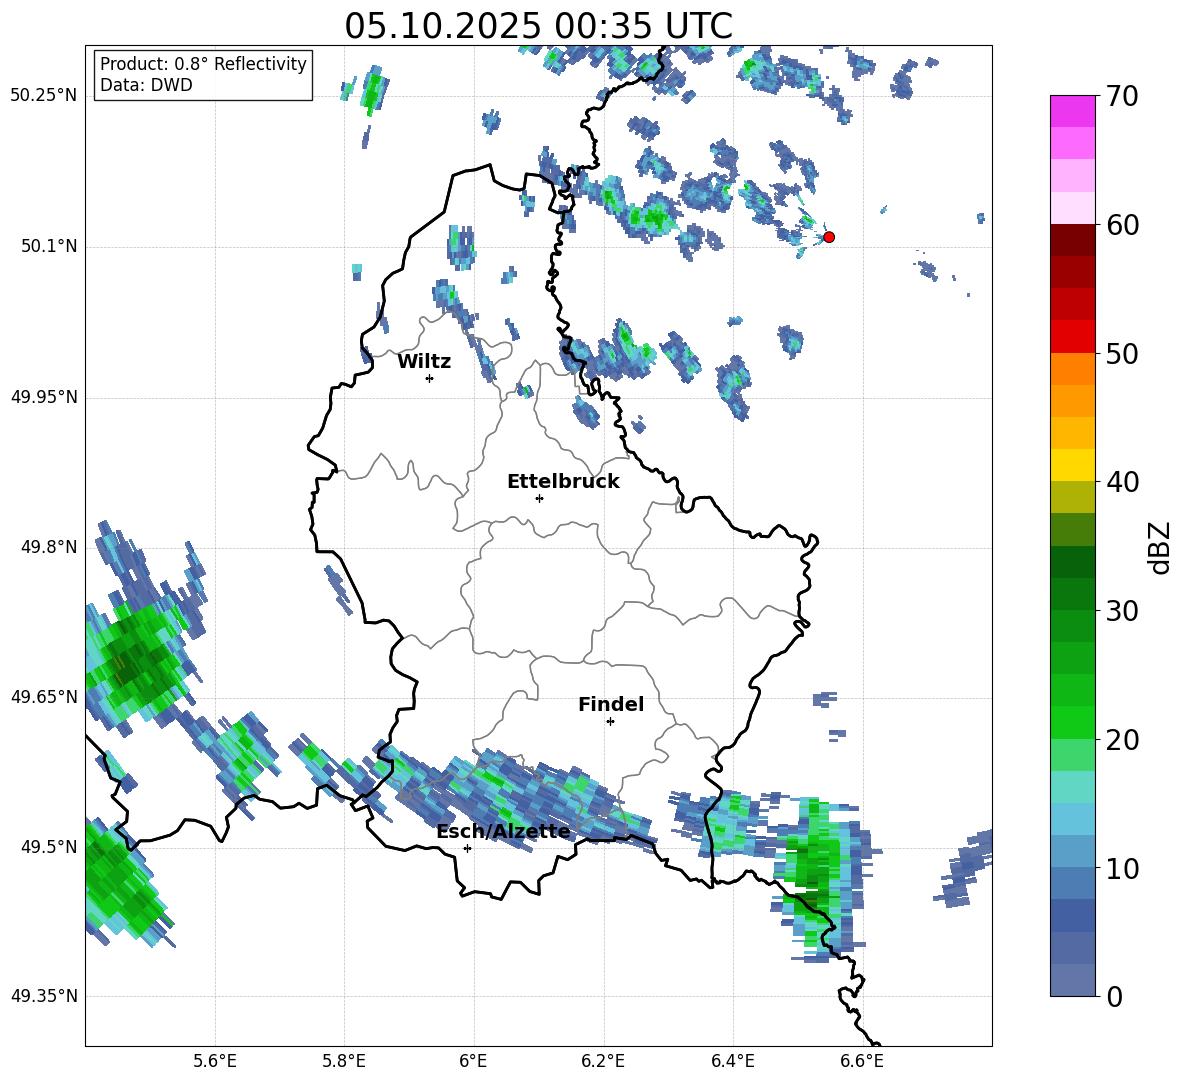The height and width of the screenshot is (1081, 1184).
Task: Click the 6.2°E longitude label
Action: pos(603,1061)
